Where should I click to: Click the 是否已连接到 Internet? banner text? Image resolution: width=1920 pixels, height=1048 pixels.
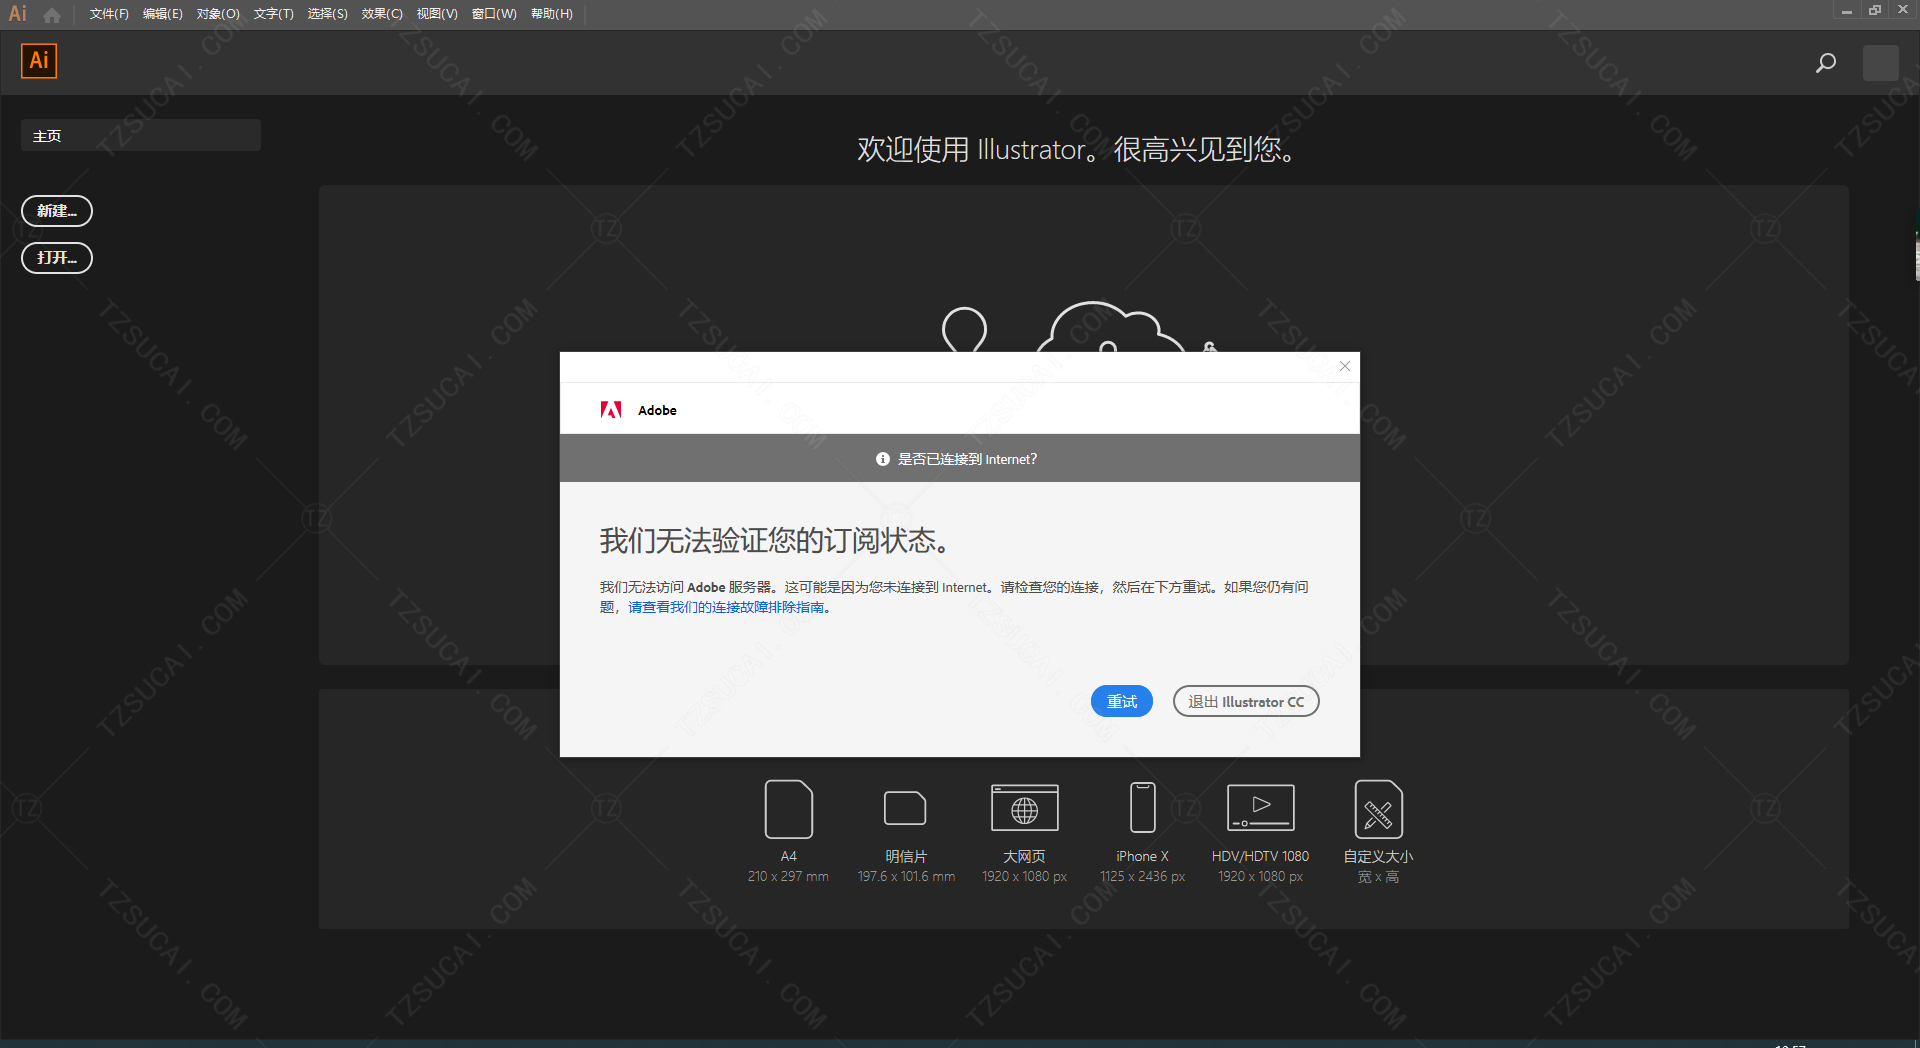(x=967, y=459)
